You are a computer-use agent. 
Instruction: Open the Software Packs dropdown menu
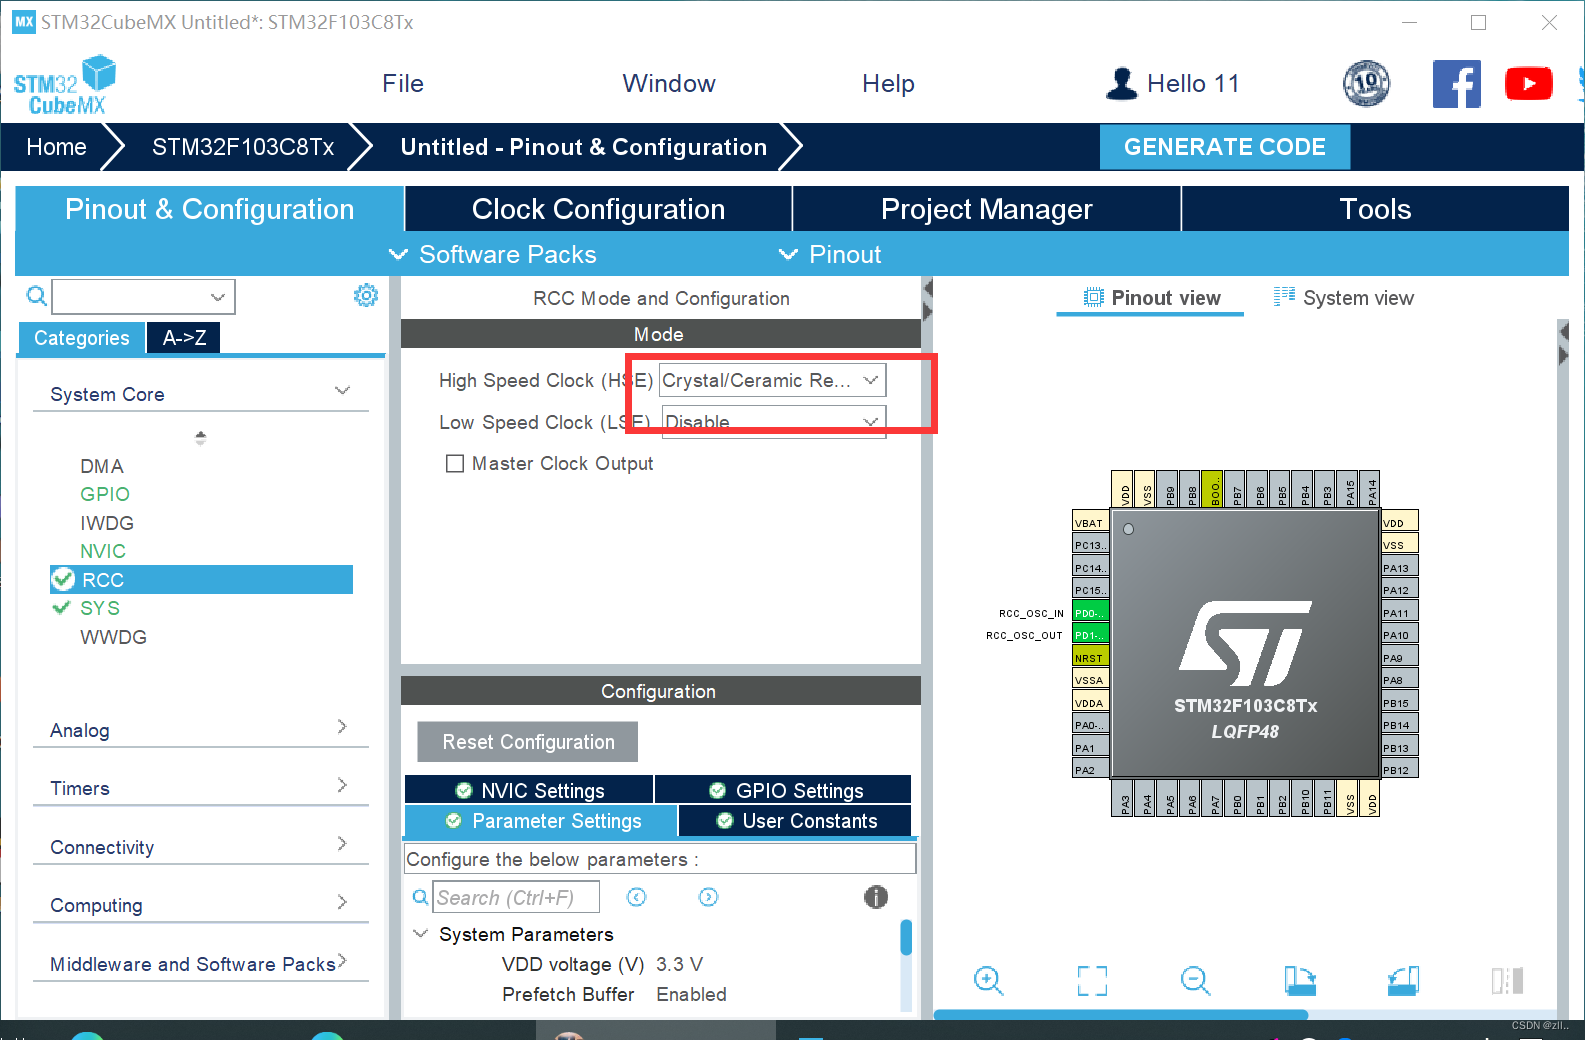(x=493, y=254)
